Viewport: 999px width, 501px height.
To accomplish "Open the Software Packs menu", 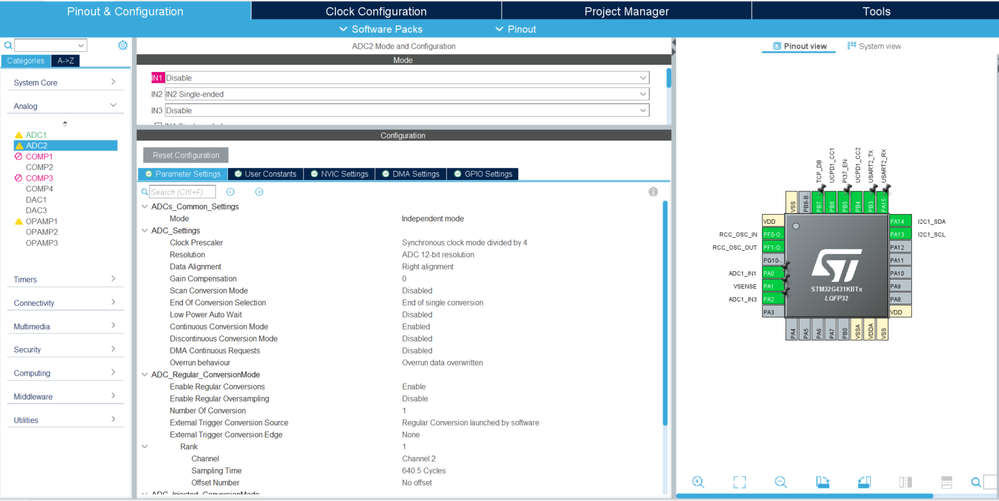I will 380,29.
